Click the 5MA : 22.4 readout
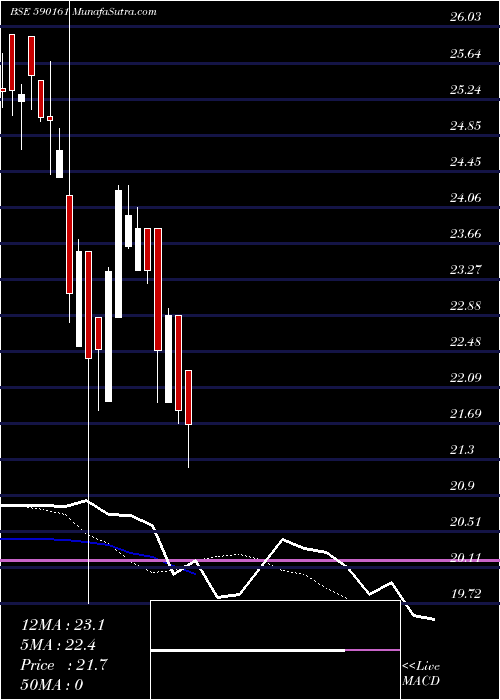This screenshot has height=700, width=500. 59,645
